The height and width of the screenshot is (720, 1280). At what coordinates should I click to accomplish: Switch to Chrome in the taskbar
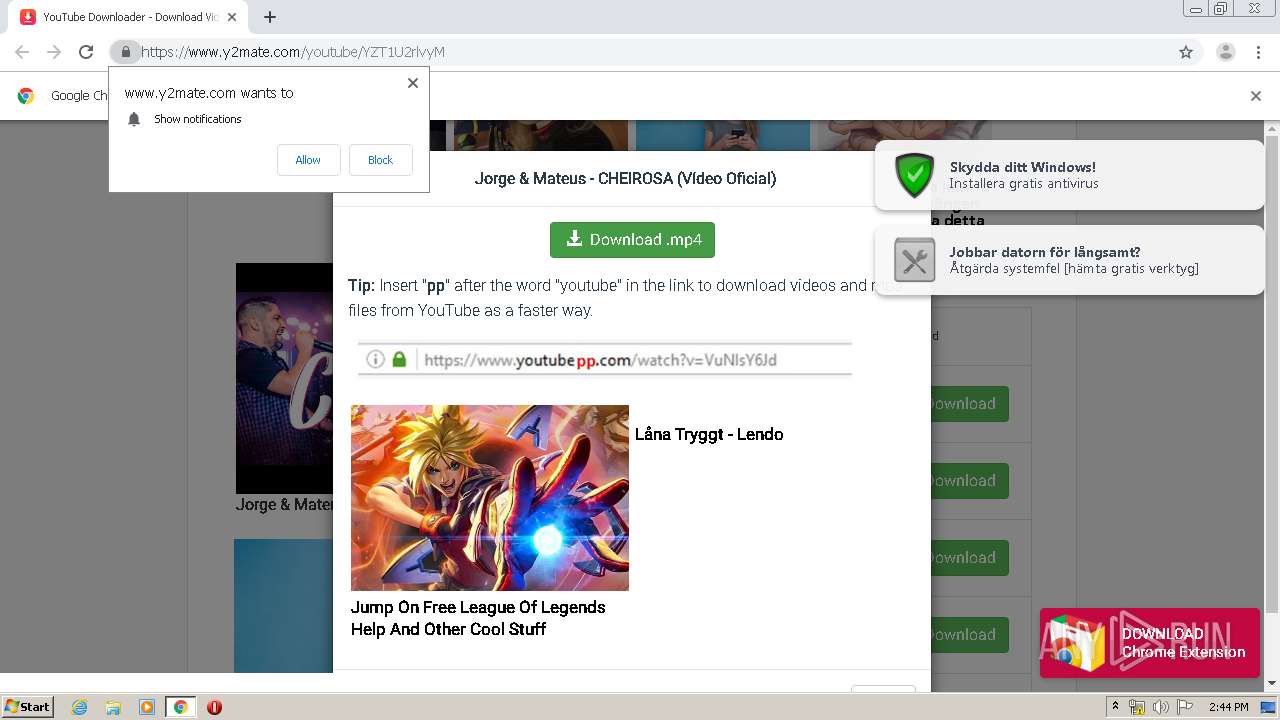coord(180,707)
